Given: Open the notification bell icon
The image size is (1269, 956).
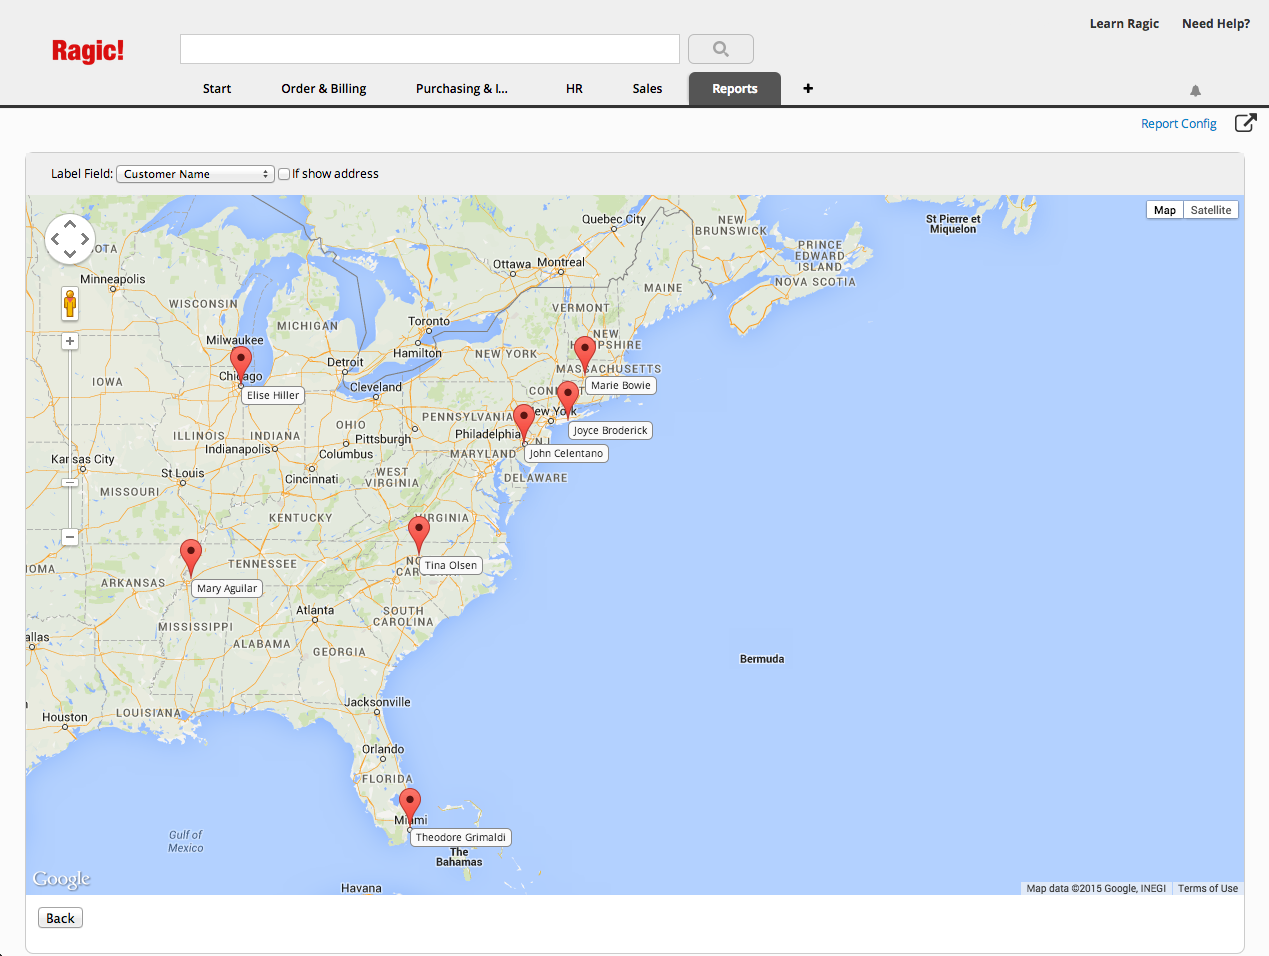Looking at the screenshot, I should (x=1195, y=90).
